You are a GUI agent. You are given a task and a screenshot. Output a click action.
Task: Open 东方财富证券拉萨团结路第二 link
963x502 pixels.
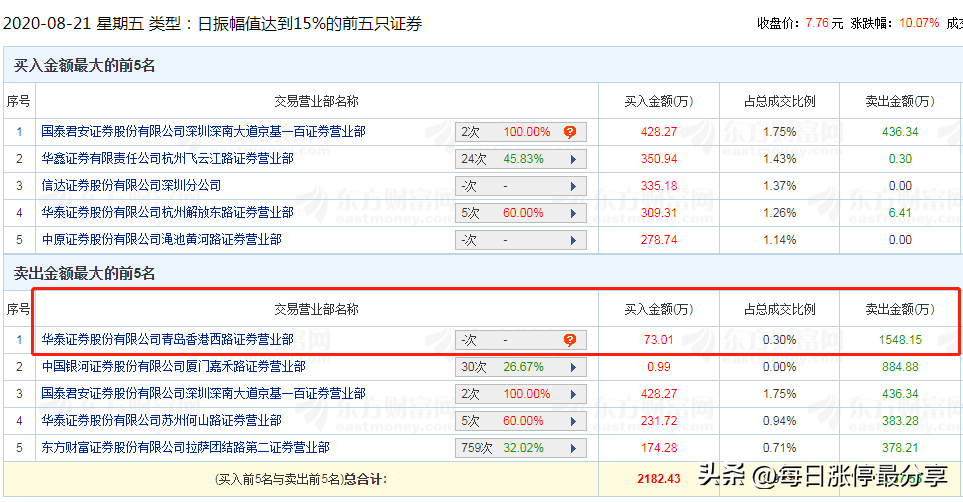click(x=185, y=448)
